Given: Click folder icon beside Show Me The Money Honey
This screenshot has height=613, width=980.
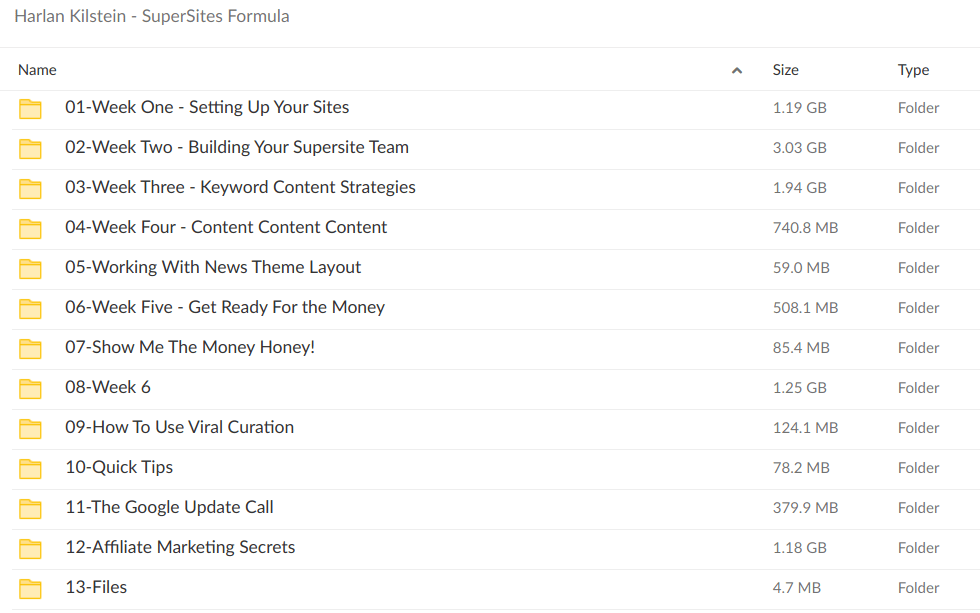Looking at the screenshot, I should (31, 349).
